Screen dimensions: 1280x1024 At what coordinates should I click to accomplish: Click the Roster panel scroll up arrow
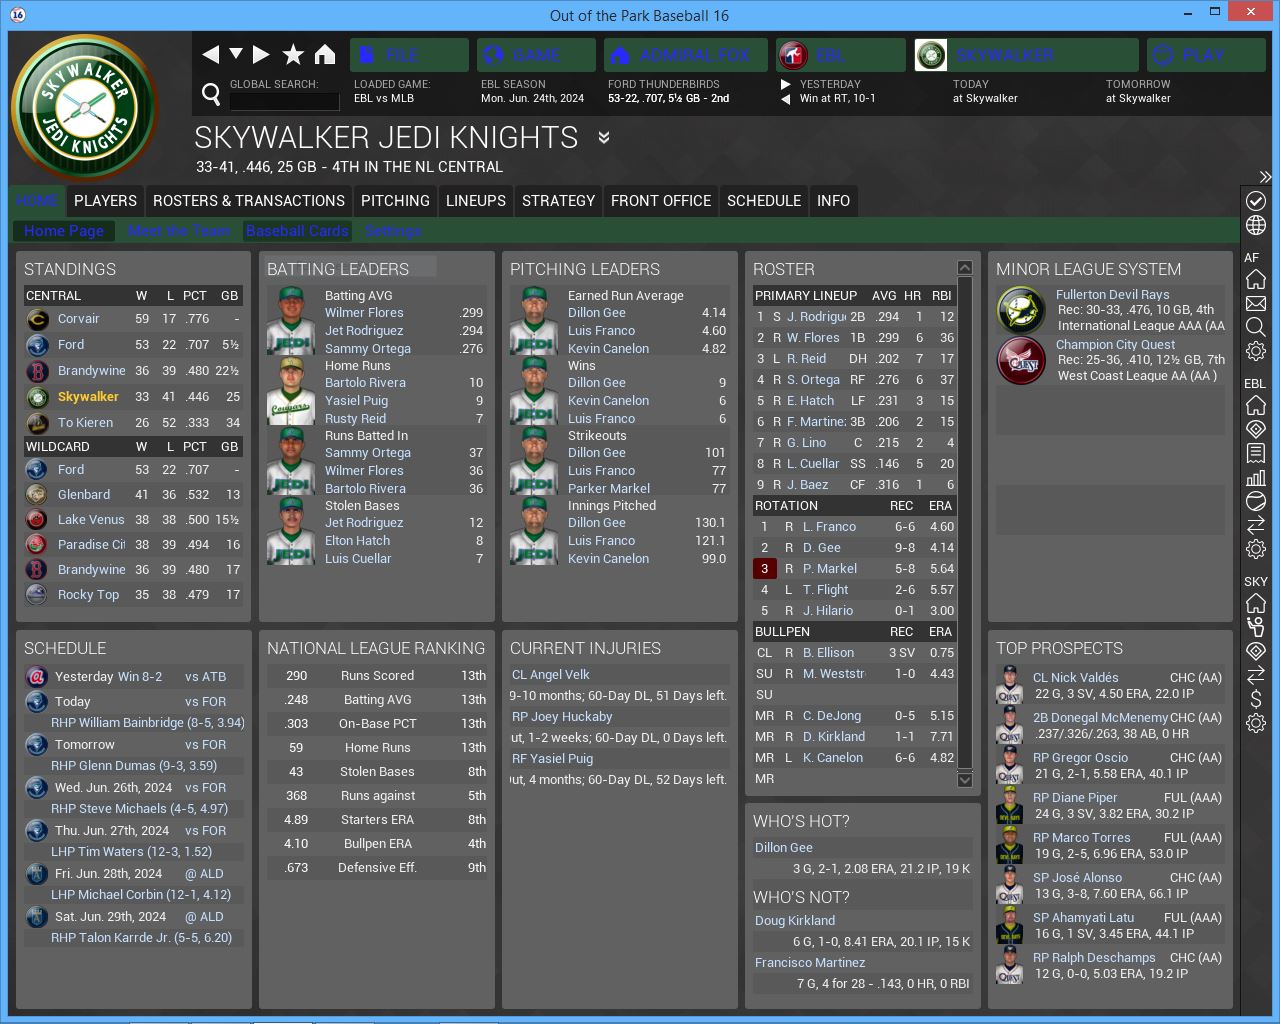point(965,268)
